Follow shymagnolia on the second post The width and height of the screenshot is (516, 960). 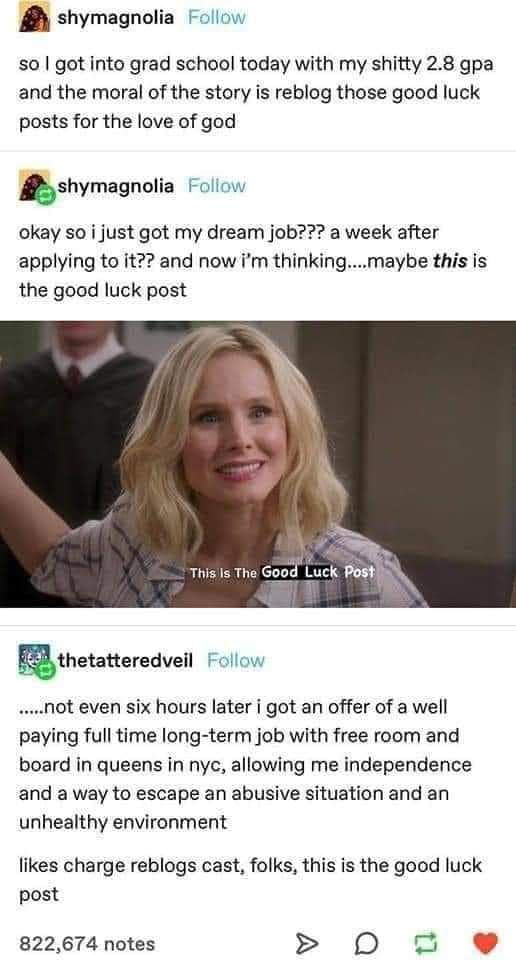tap(217, 186)
